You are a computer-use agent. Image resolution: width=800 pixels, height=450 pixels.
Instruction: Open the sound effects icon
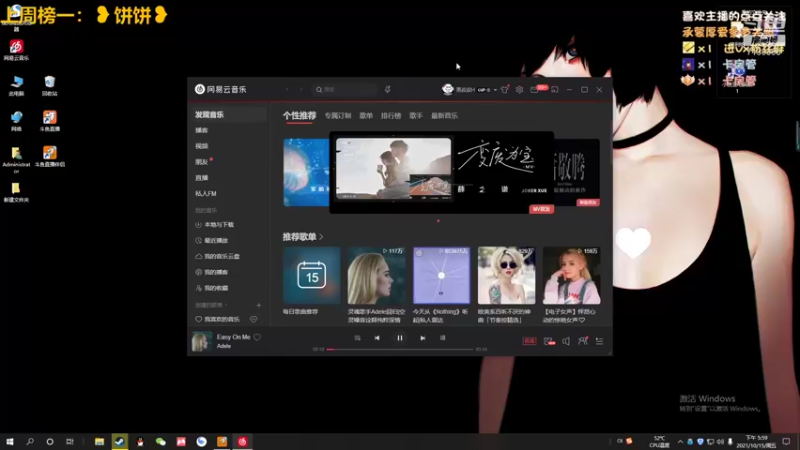tap(548, 341)
